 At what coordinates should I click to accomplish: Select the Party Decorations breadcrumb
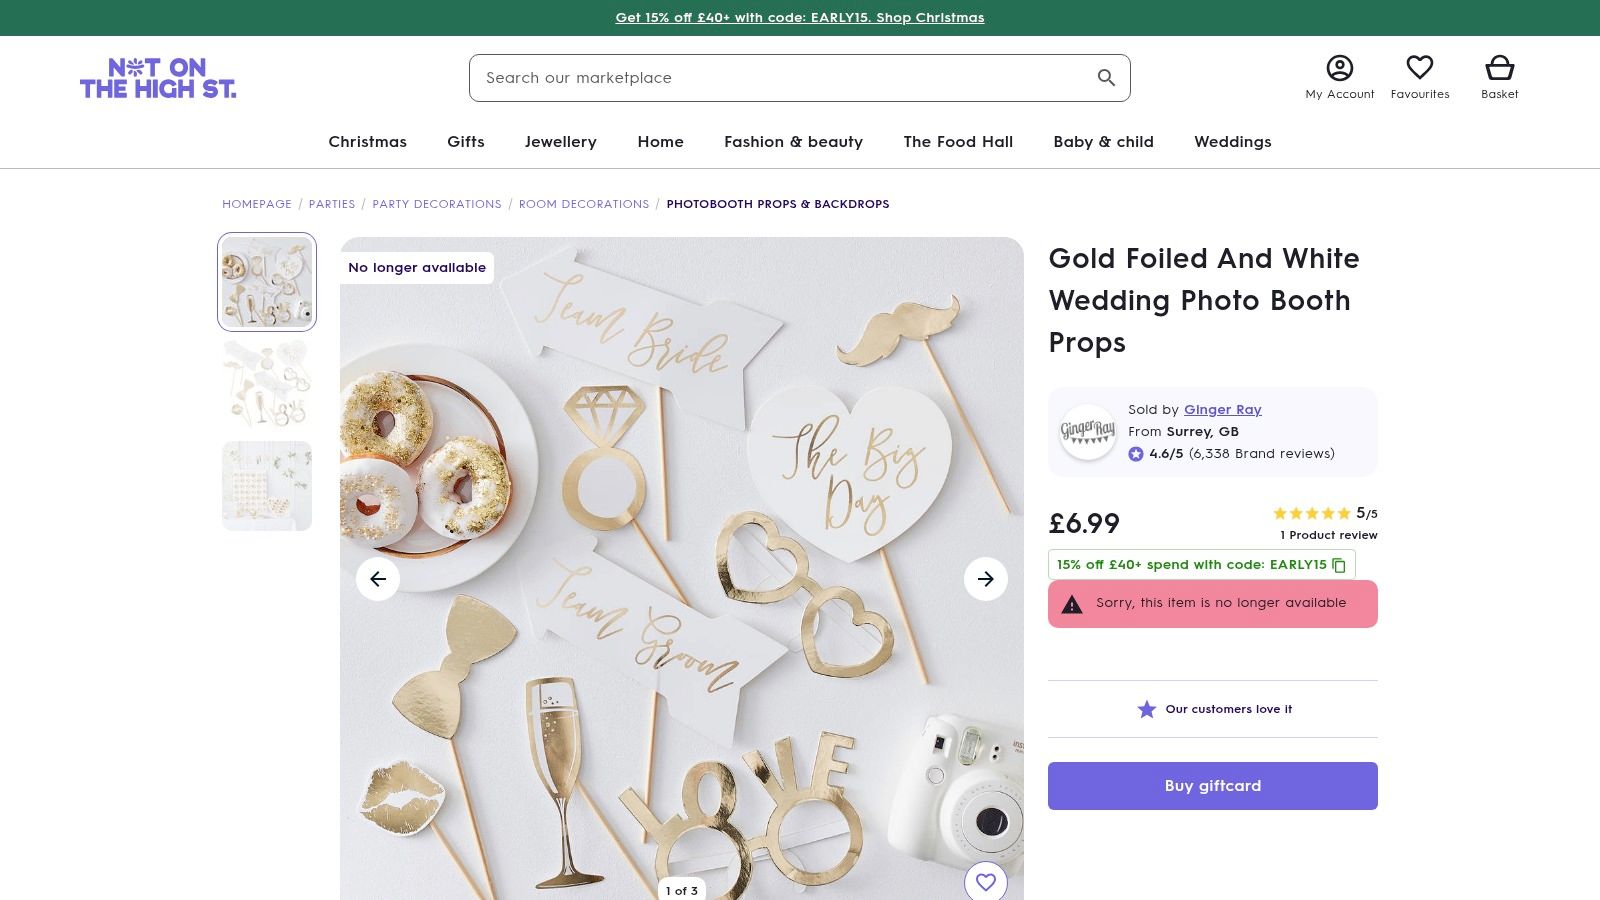click(437, 204)
